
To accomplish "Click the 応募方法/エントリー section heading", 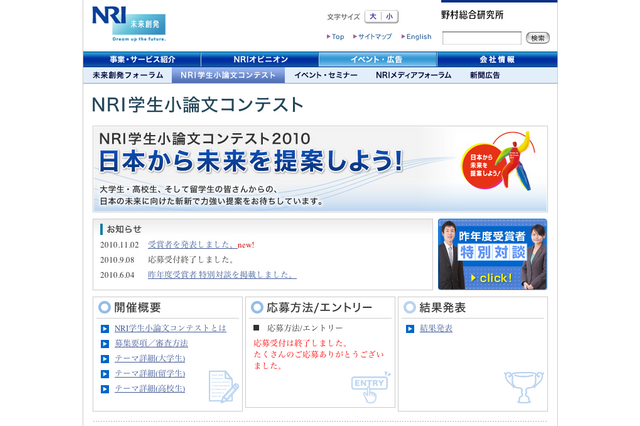I will [319, 308].
